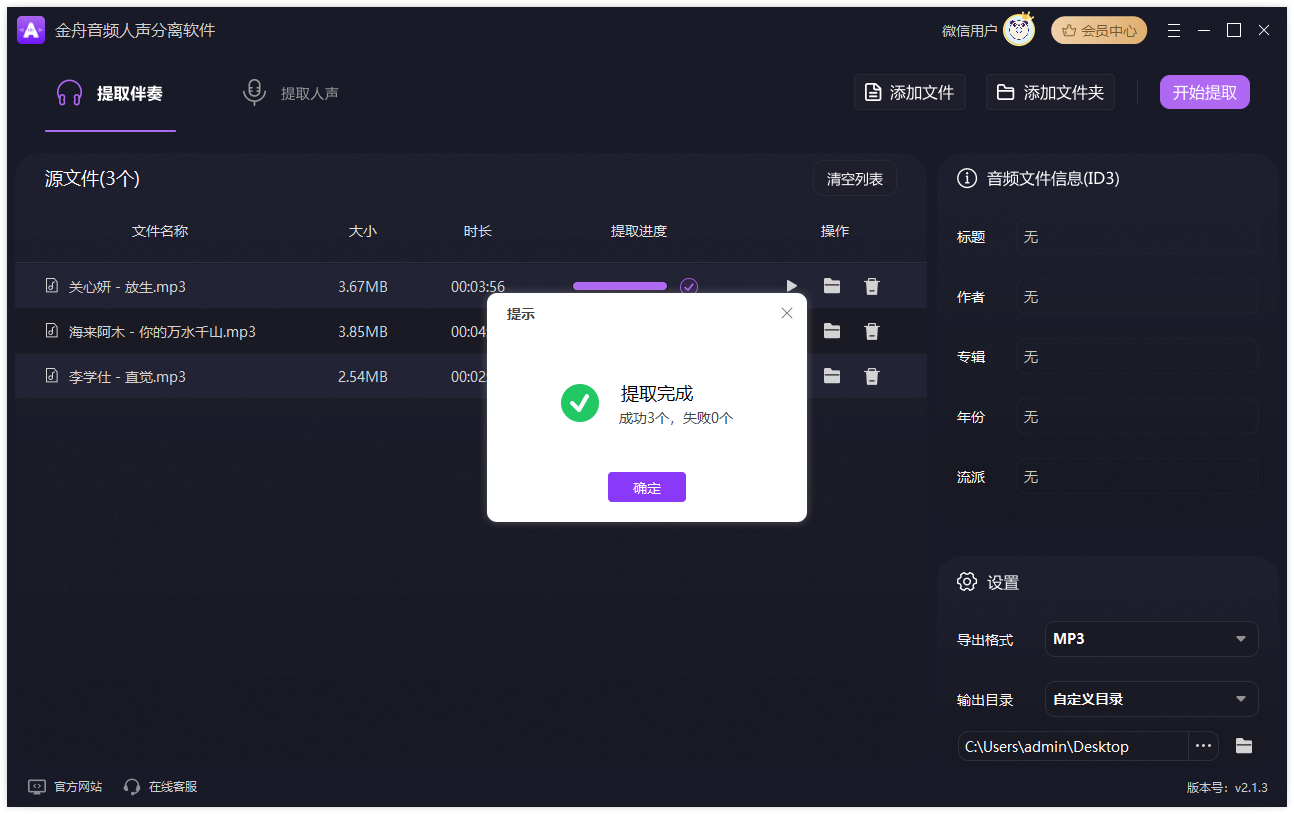Click the settings gear icon in right panel
The width and height of the screenshot is (1294, 814).
(x=966, y=581)
